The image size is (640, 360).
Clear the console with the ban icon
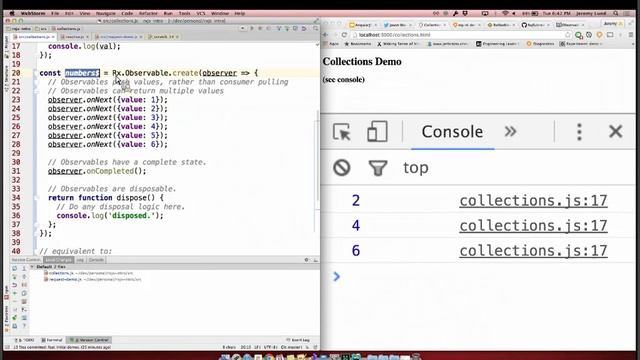click(342, 167)
